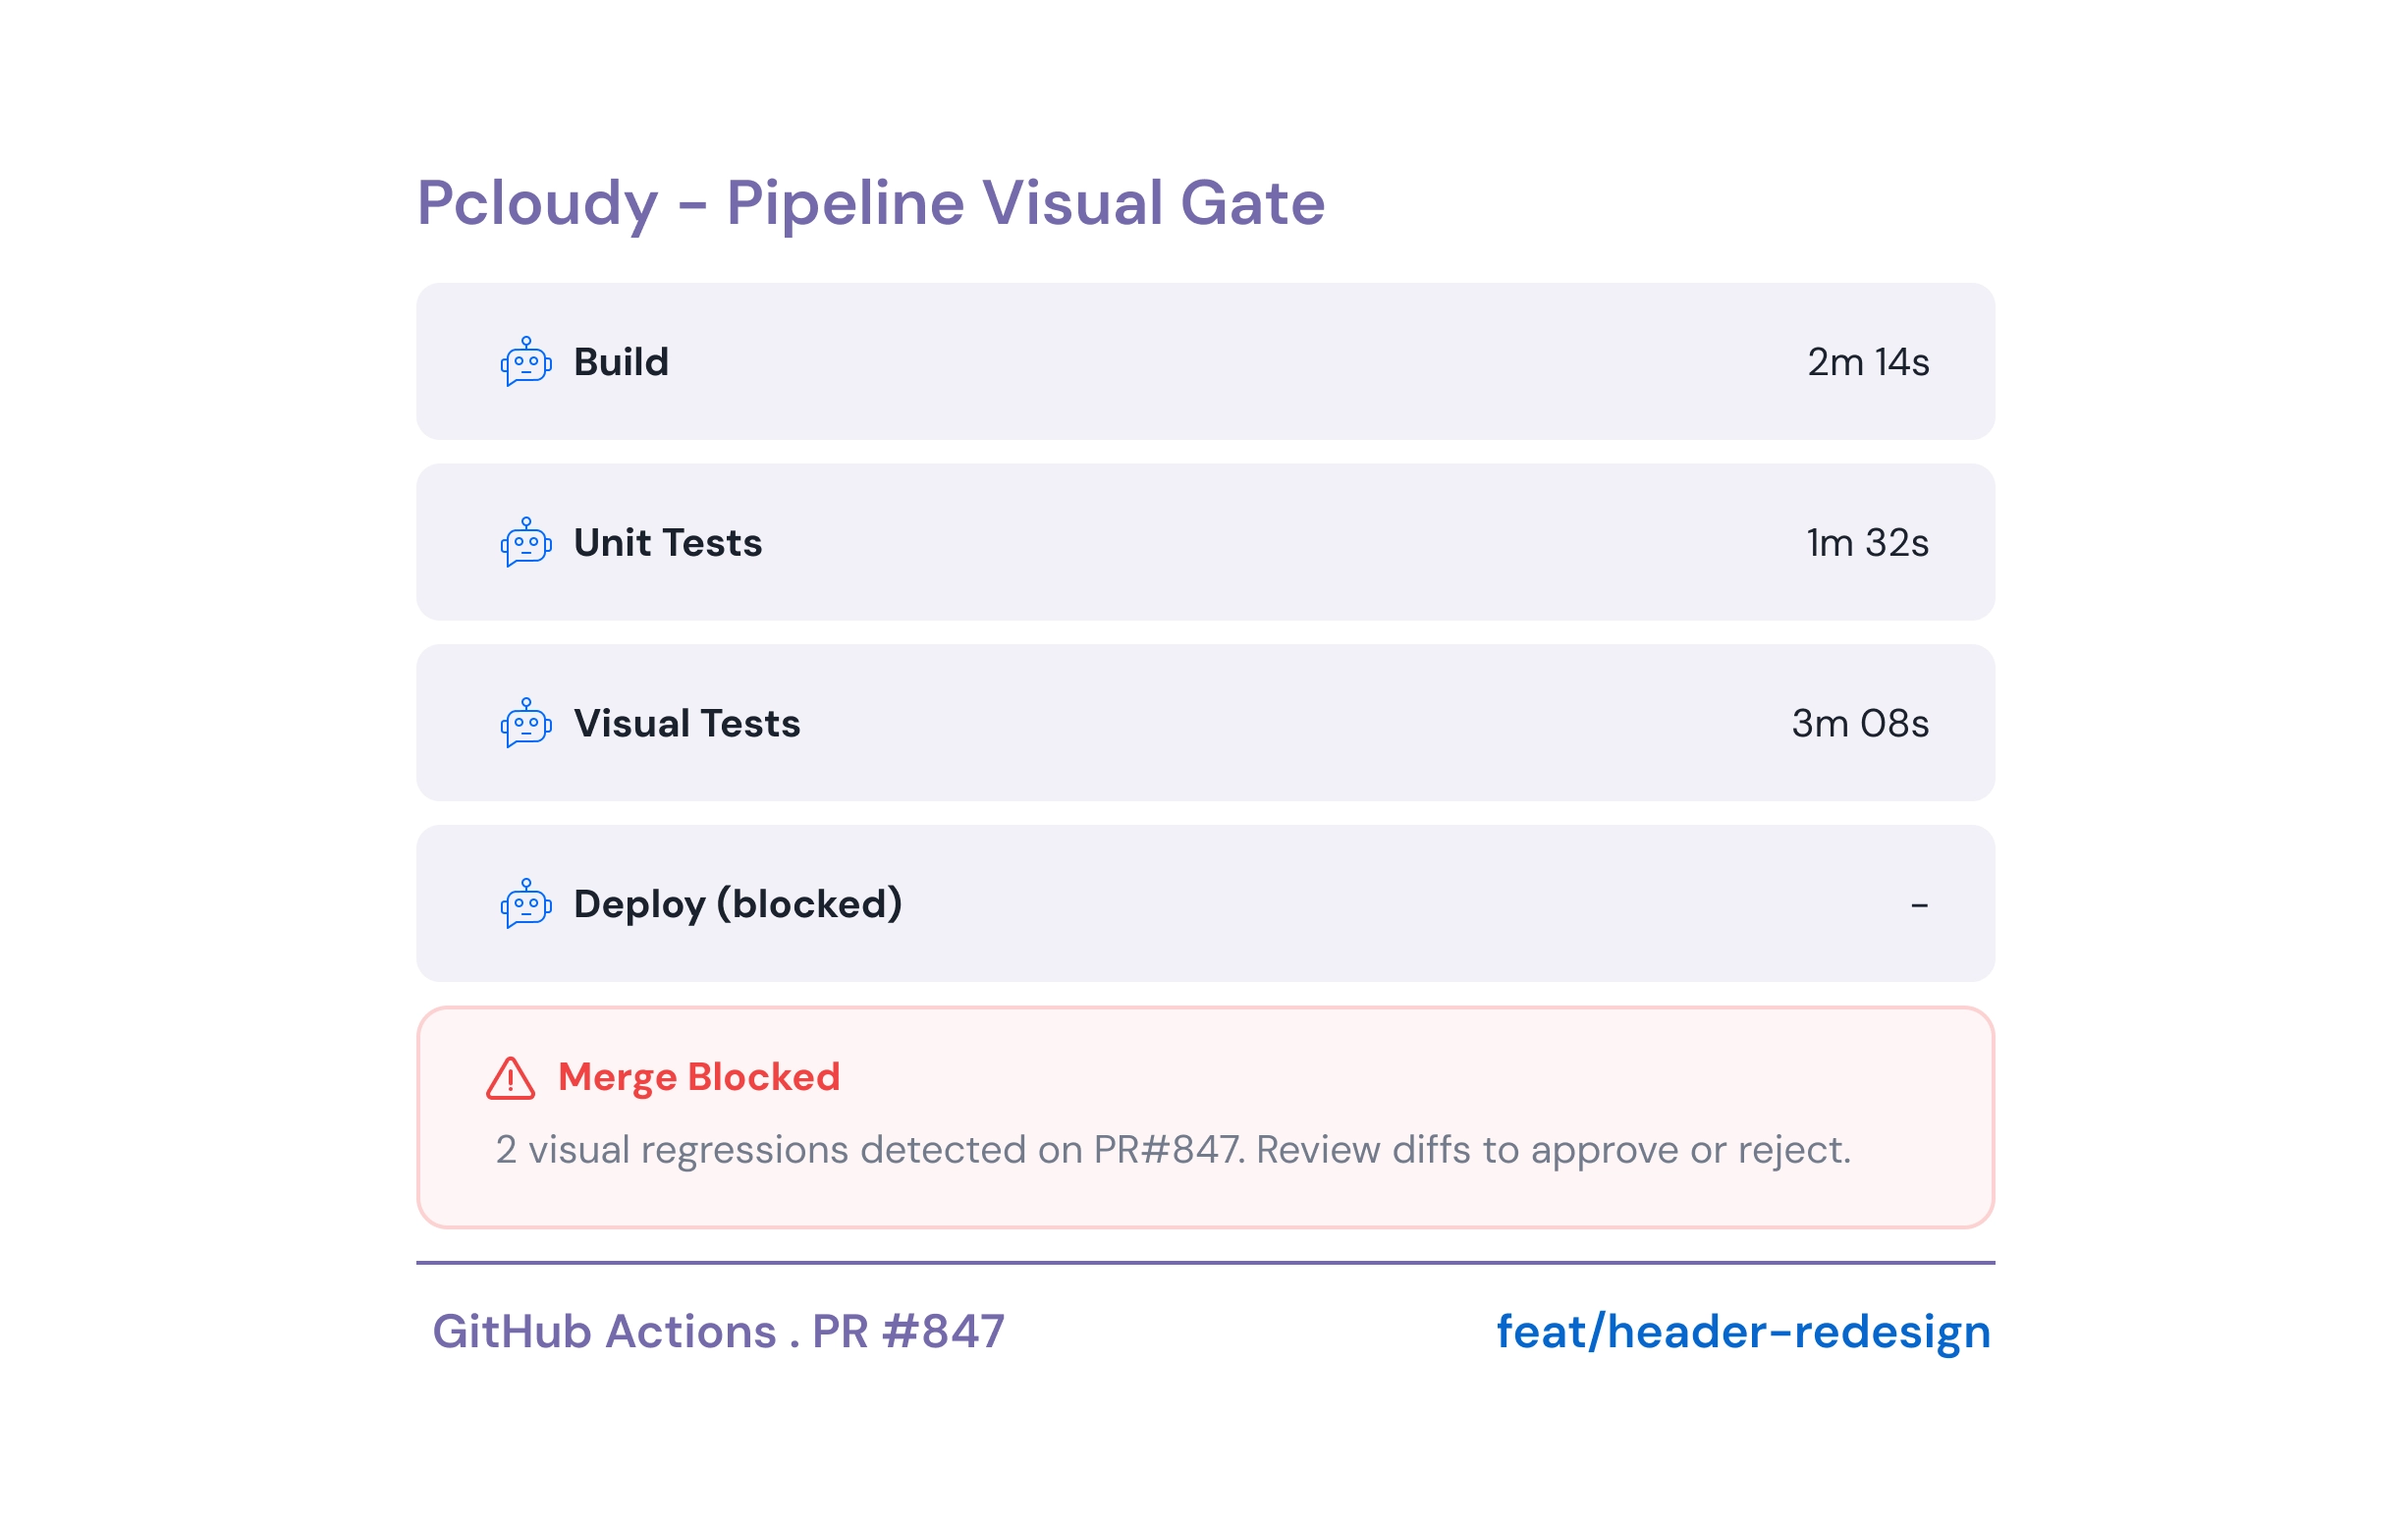
Task: Click the GitHub Actions . PR #847 label
Action: [x=718, y=1333]
